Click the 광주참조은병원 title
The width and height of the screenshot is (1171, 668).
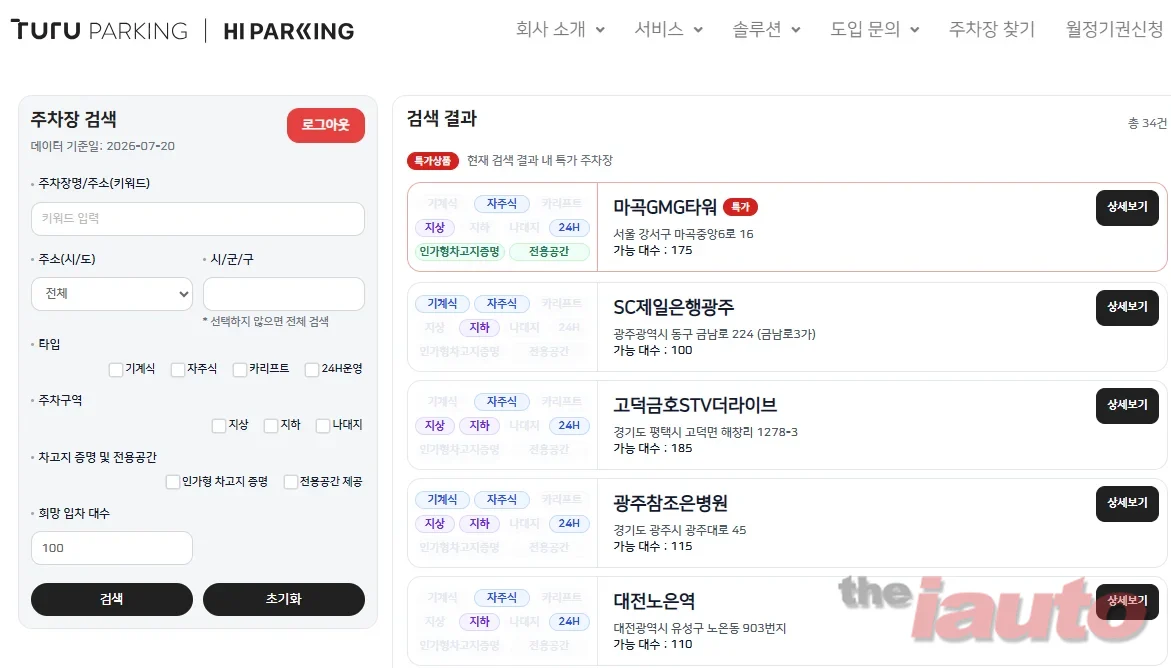(x=670, y=503)
